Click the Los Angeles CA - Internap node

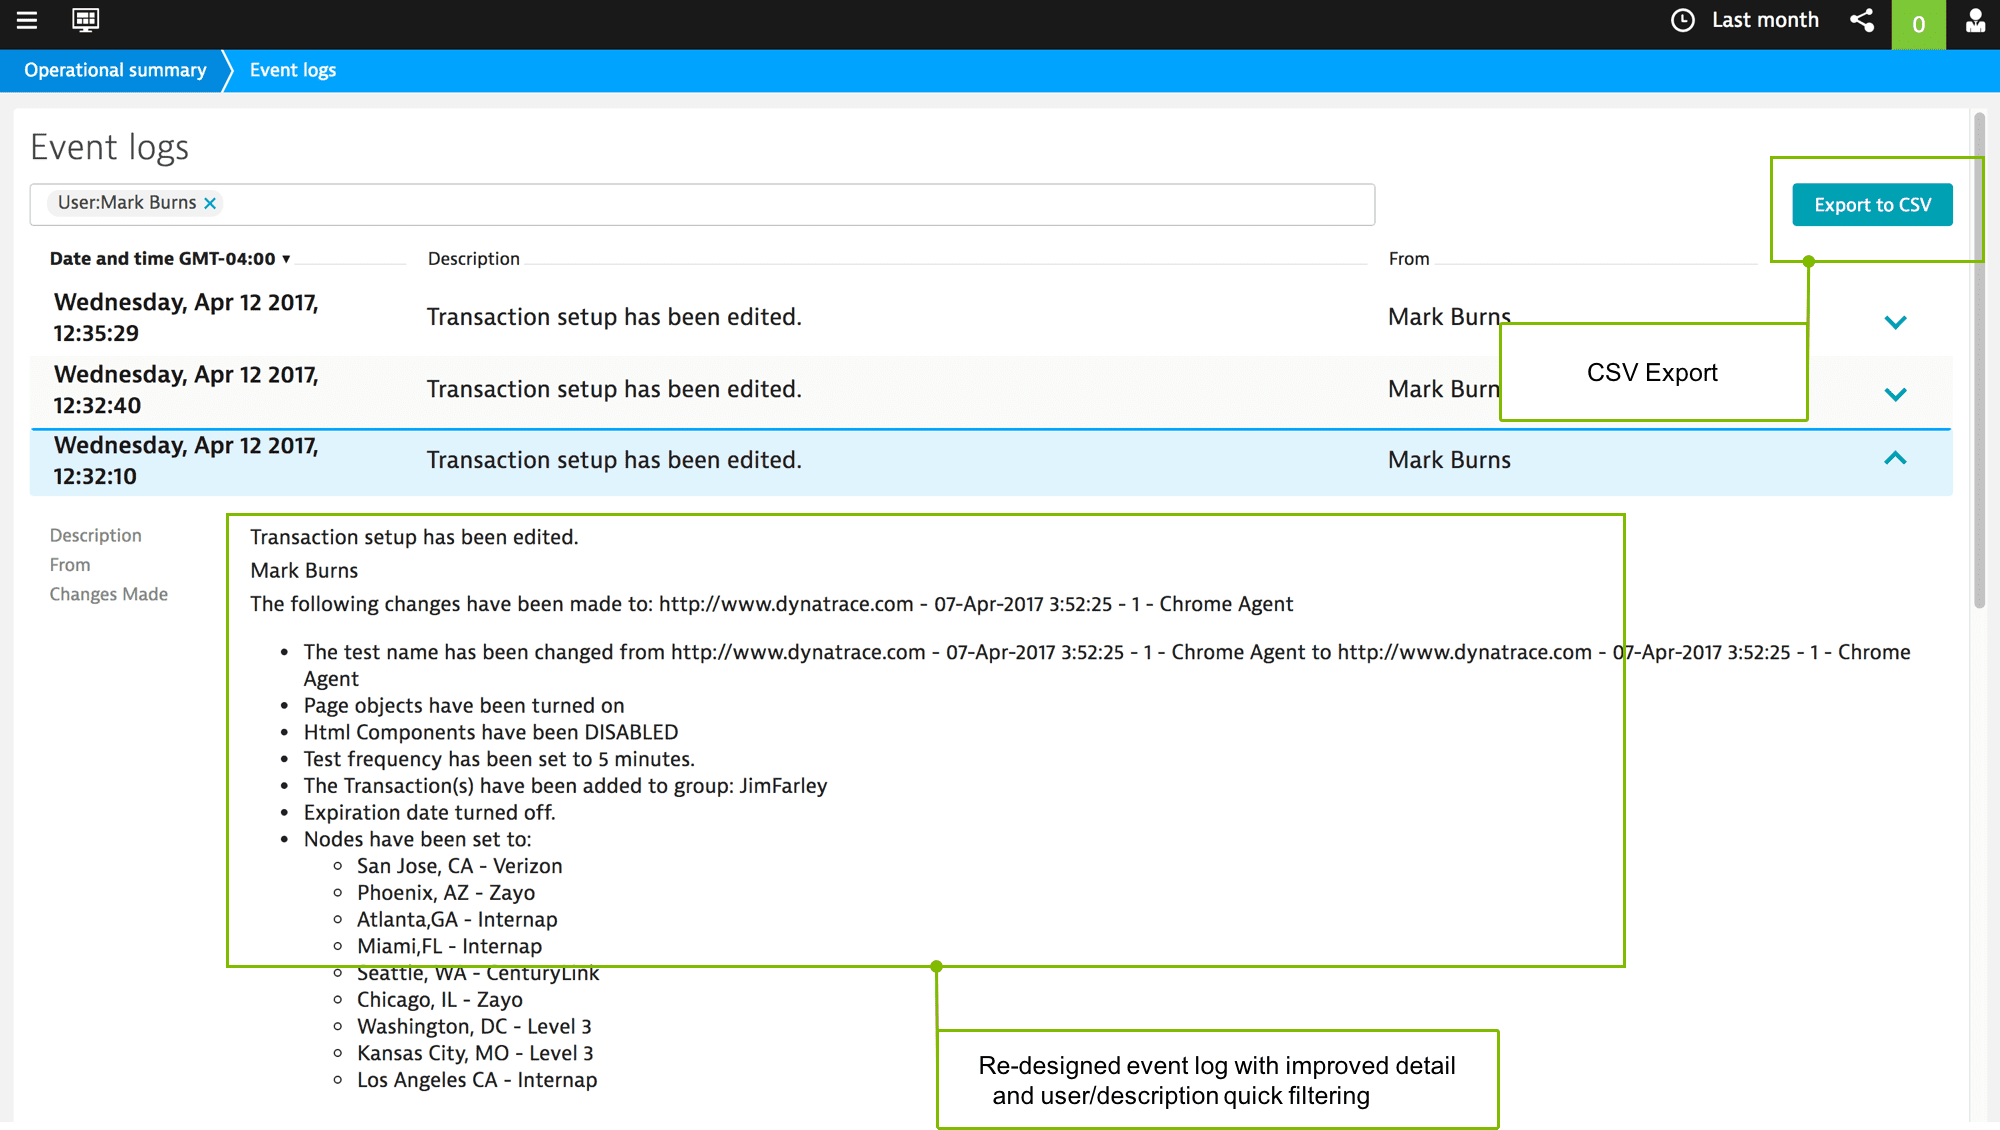point(477,1080)
